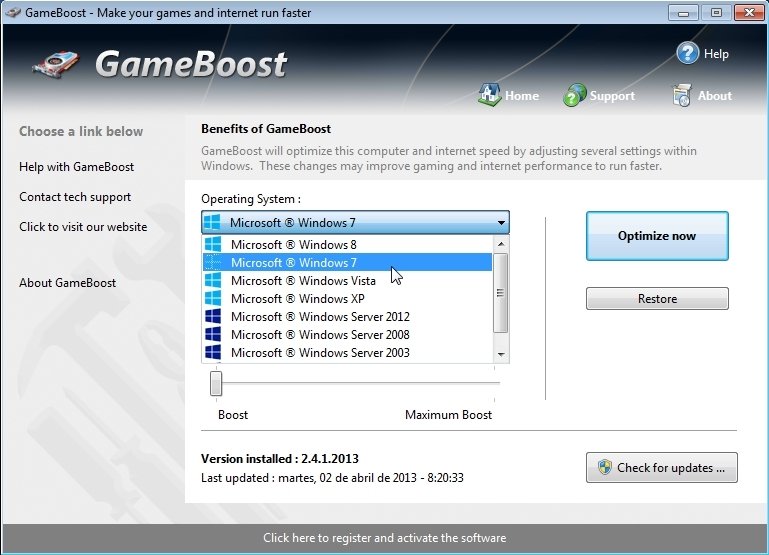Viewport: 769px width, 555px height.
Task: Click the Optimize now button
Action: click(657, 236)
